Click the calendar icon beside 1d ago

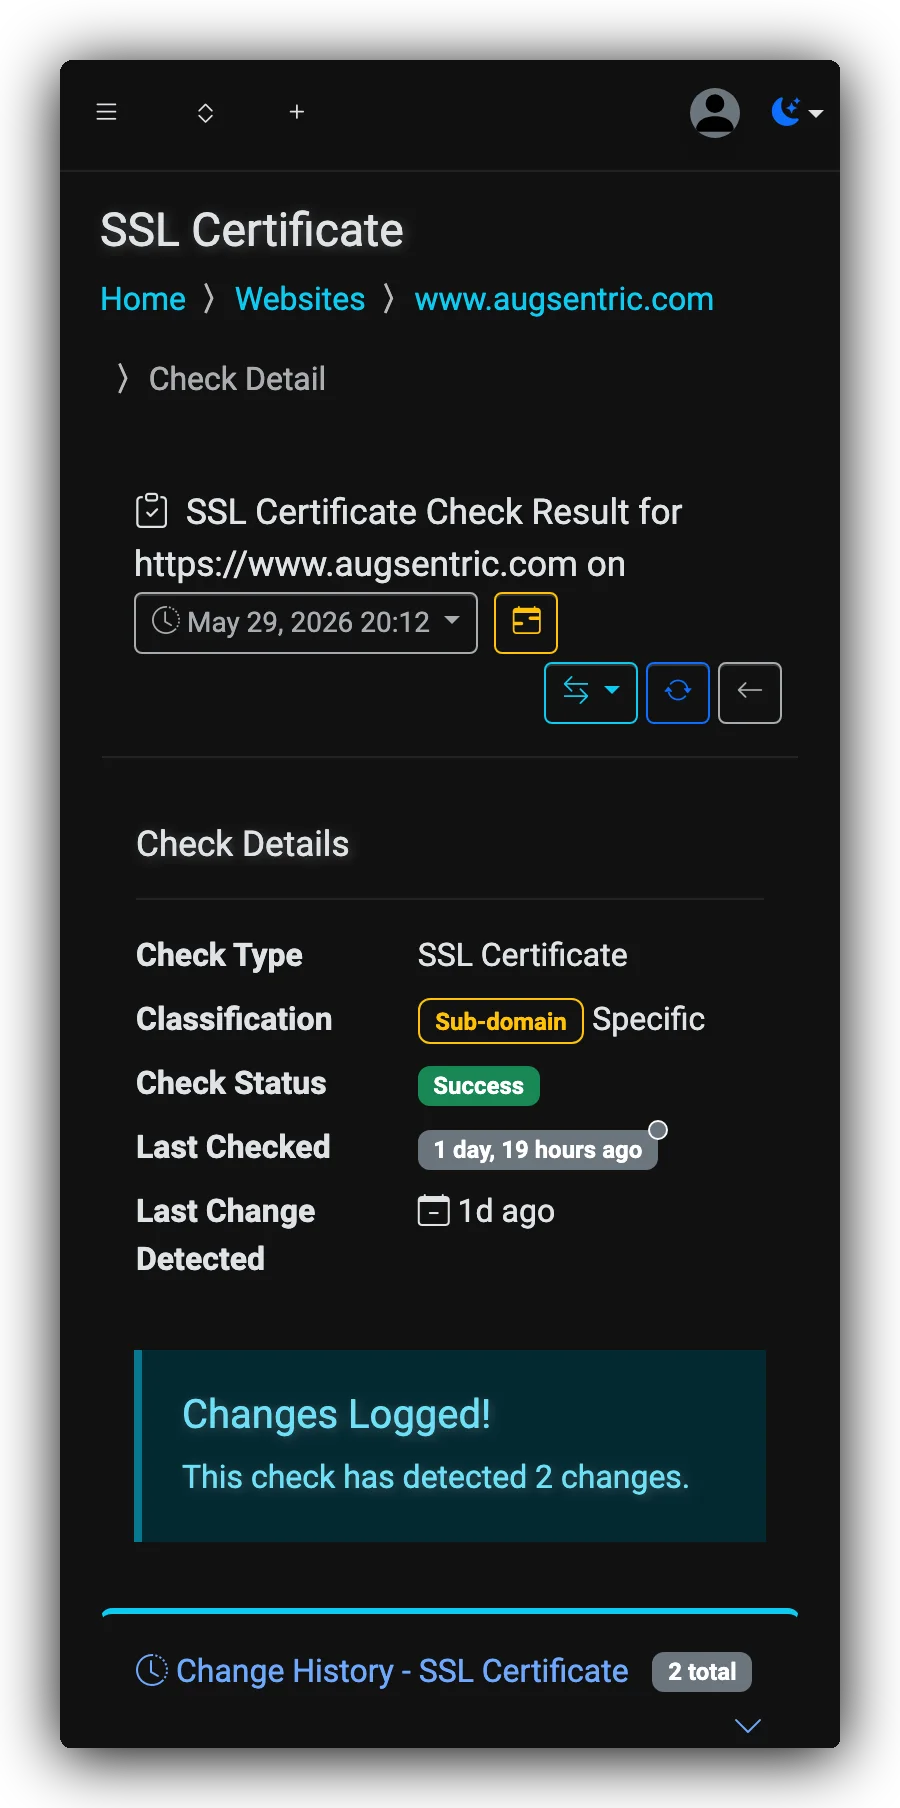click(x=434, y=1211)
